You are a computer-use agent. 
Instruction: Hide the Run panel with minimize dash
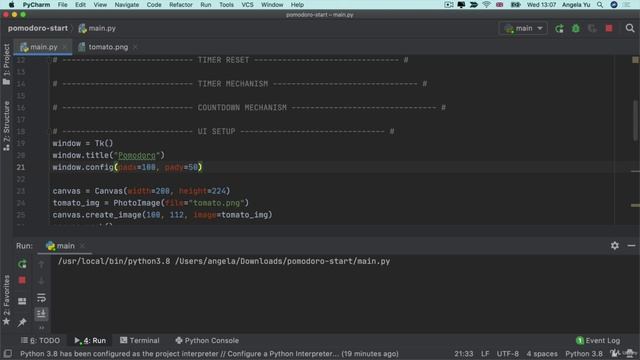[631, 246]
